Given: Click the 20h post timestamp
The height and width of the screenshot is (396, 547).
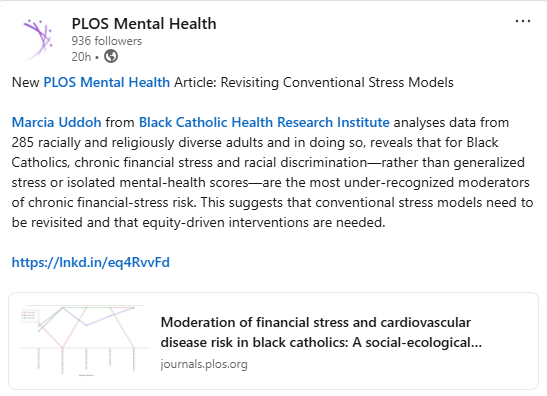Looking at the screenshot, I should click(x=81, y=57).
